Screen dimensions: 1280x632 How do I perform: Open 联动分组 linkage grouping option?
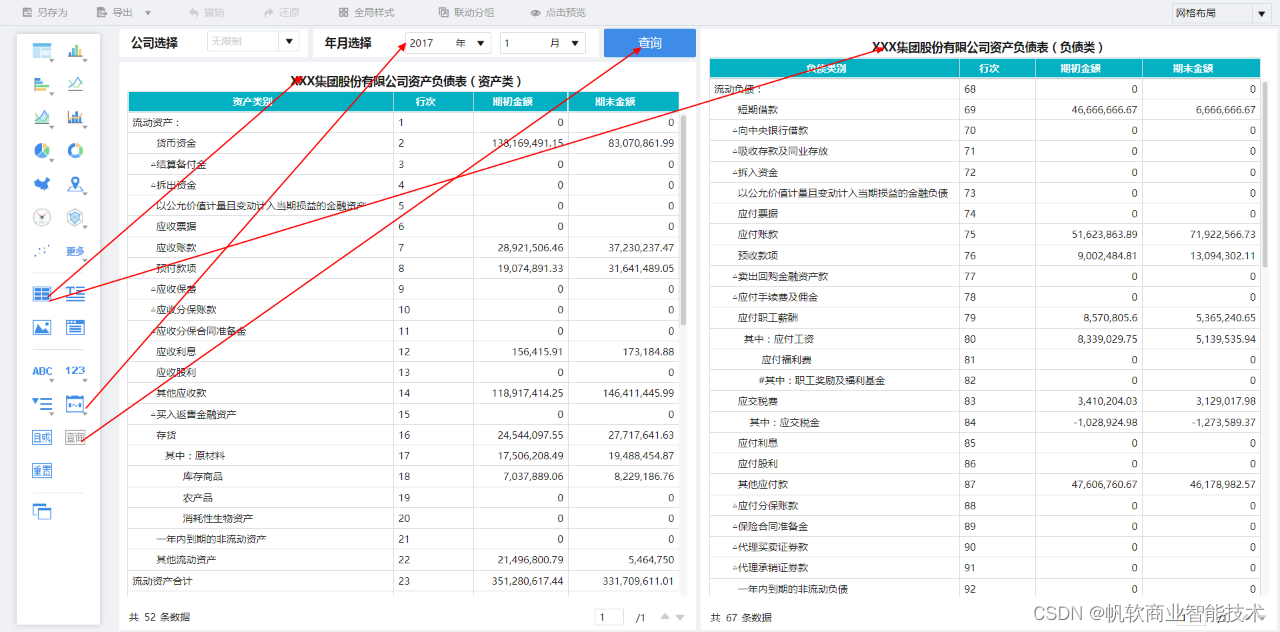coord(466,13)
